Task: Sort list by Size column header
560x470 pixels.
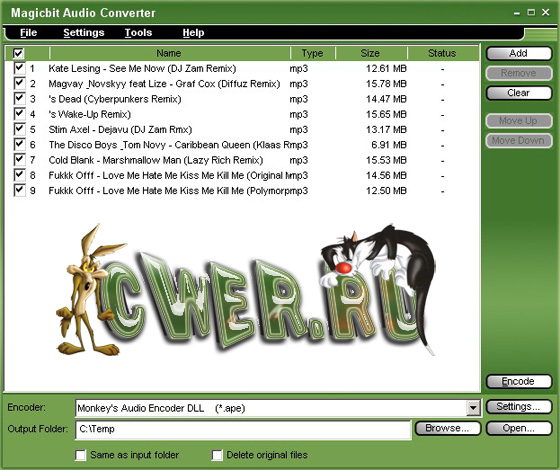Action: [x=370, y=53]
